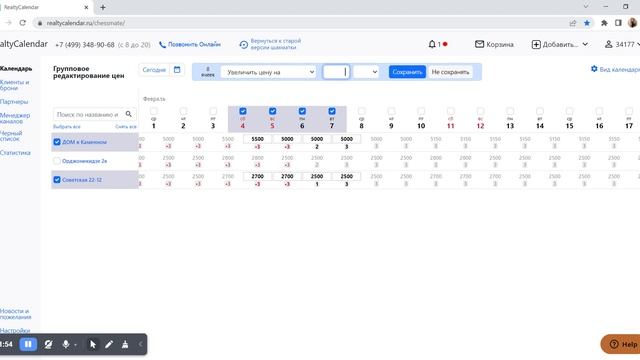Uncheck the date 6 column checkbox

pos(302,111)
